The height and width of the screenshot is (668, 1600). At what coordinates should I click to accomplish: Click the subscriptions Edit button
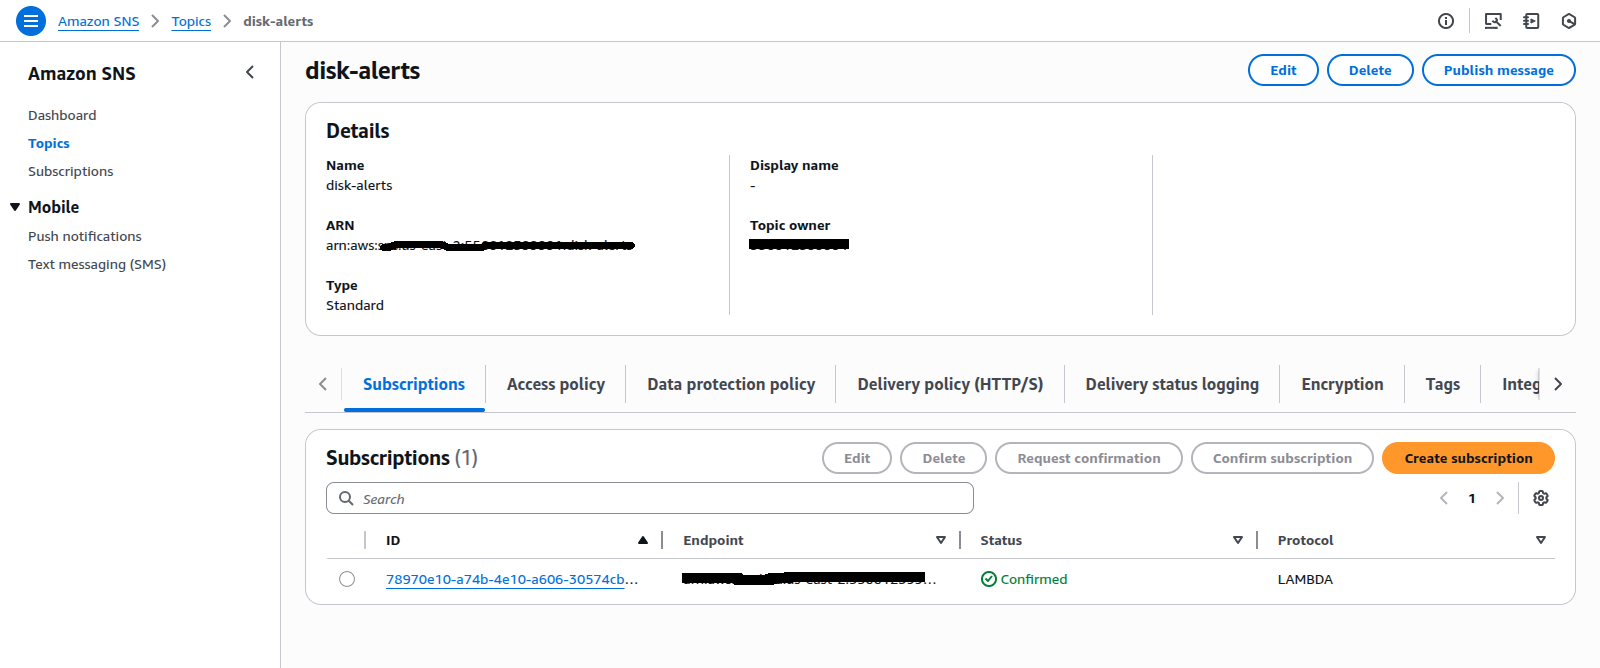857,458
